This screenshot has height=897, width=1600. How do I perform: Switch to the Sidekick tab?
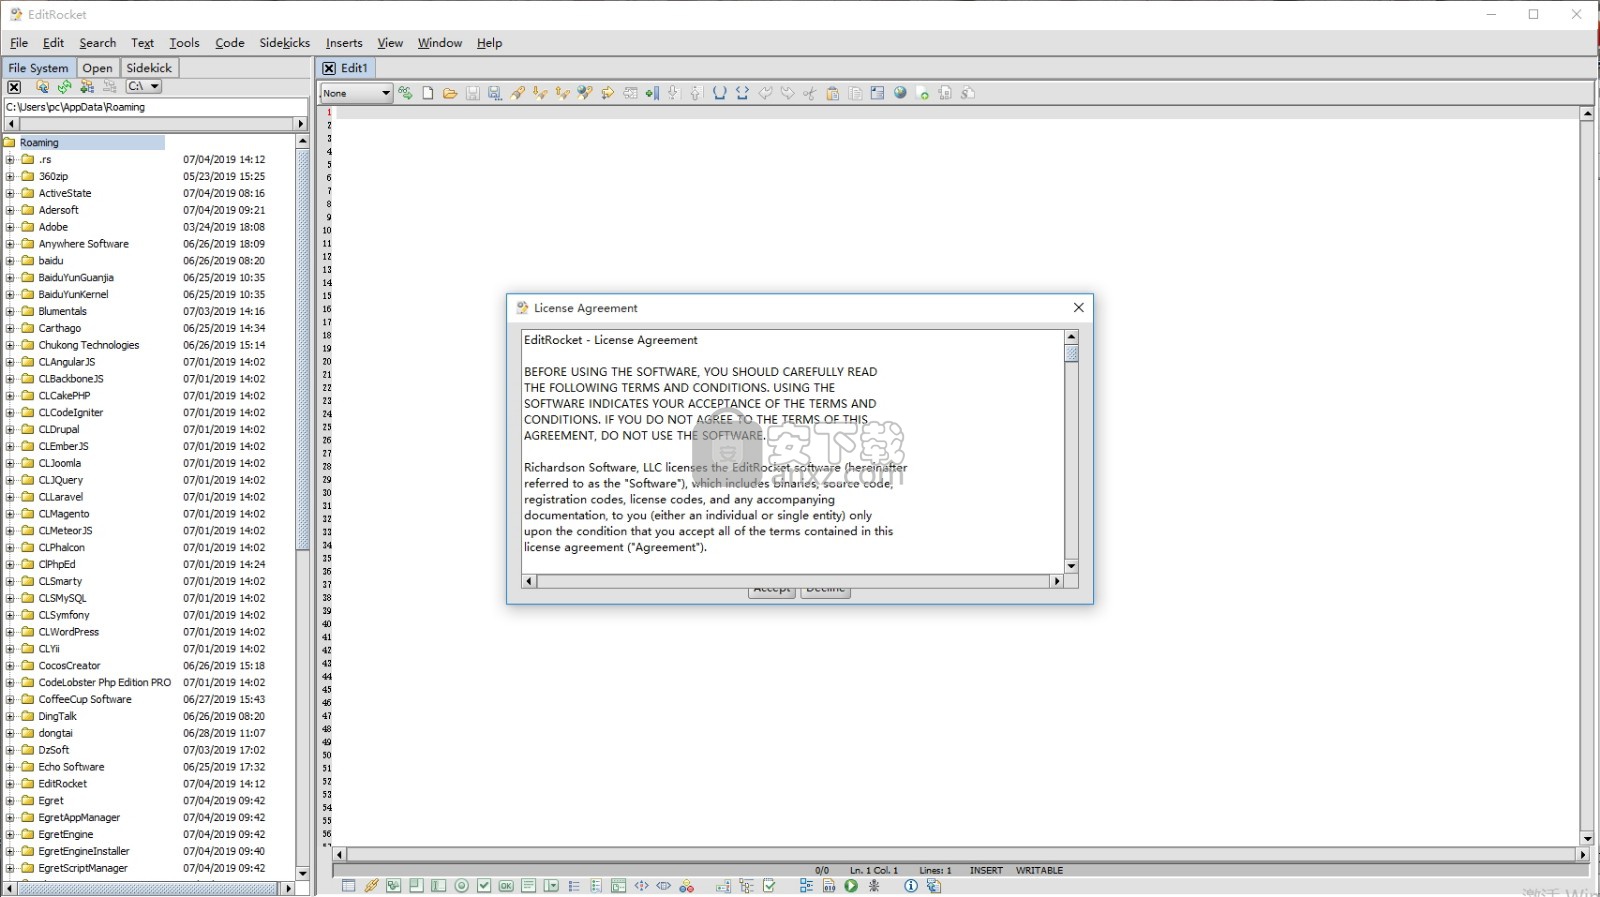149,68
